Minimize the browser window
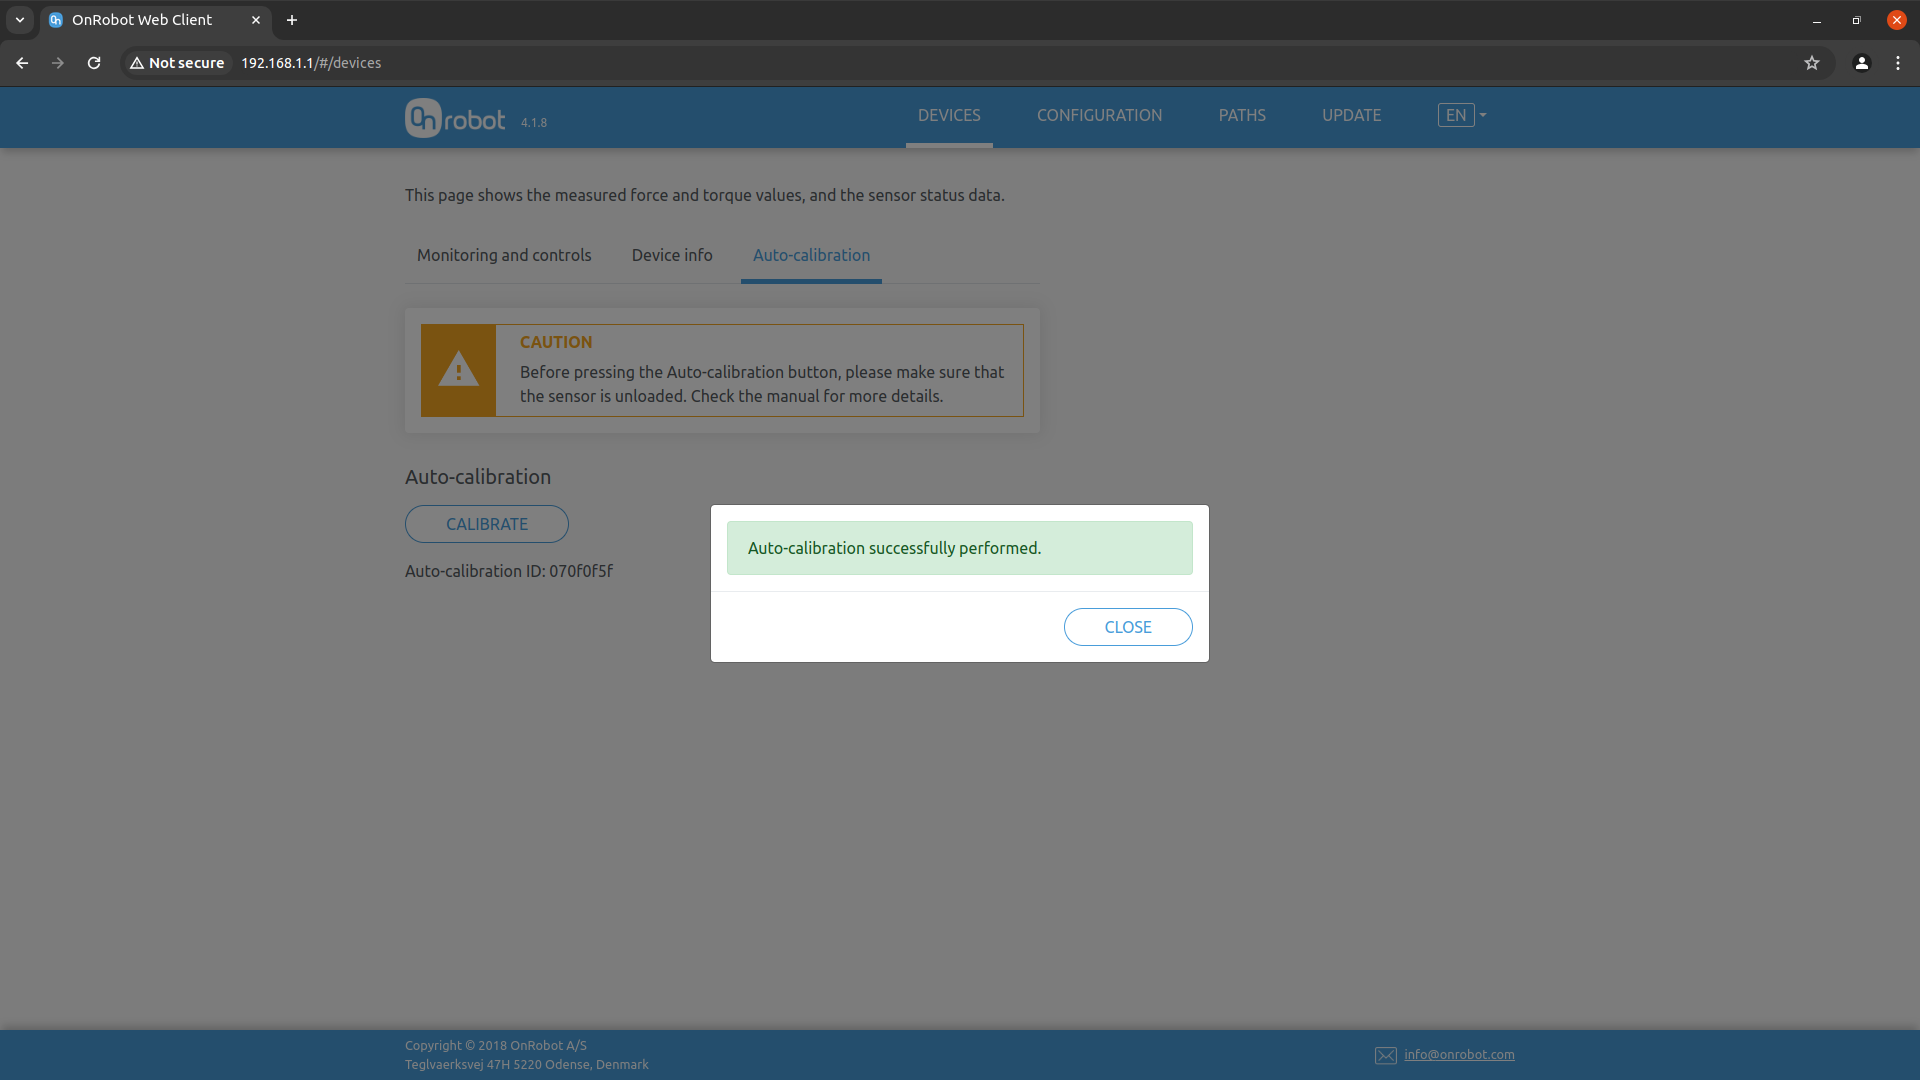 1817,20
